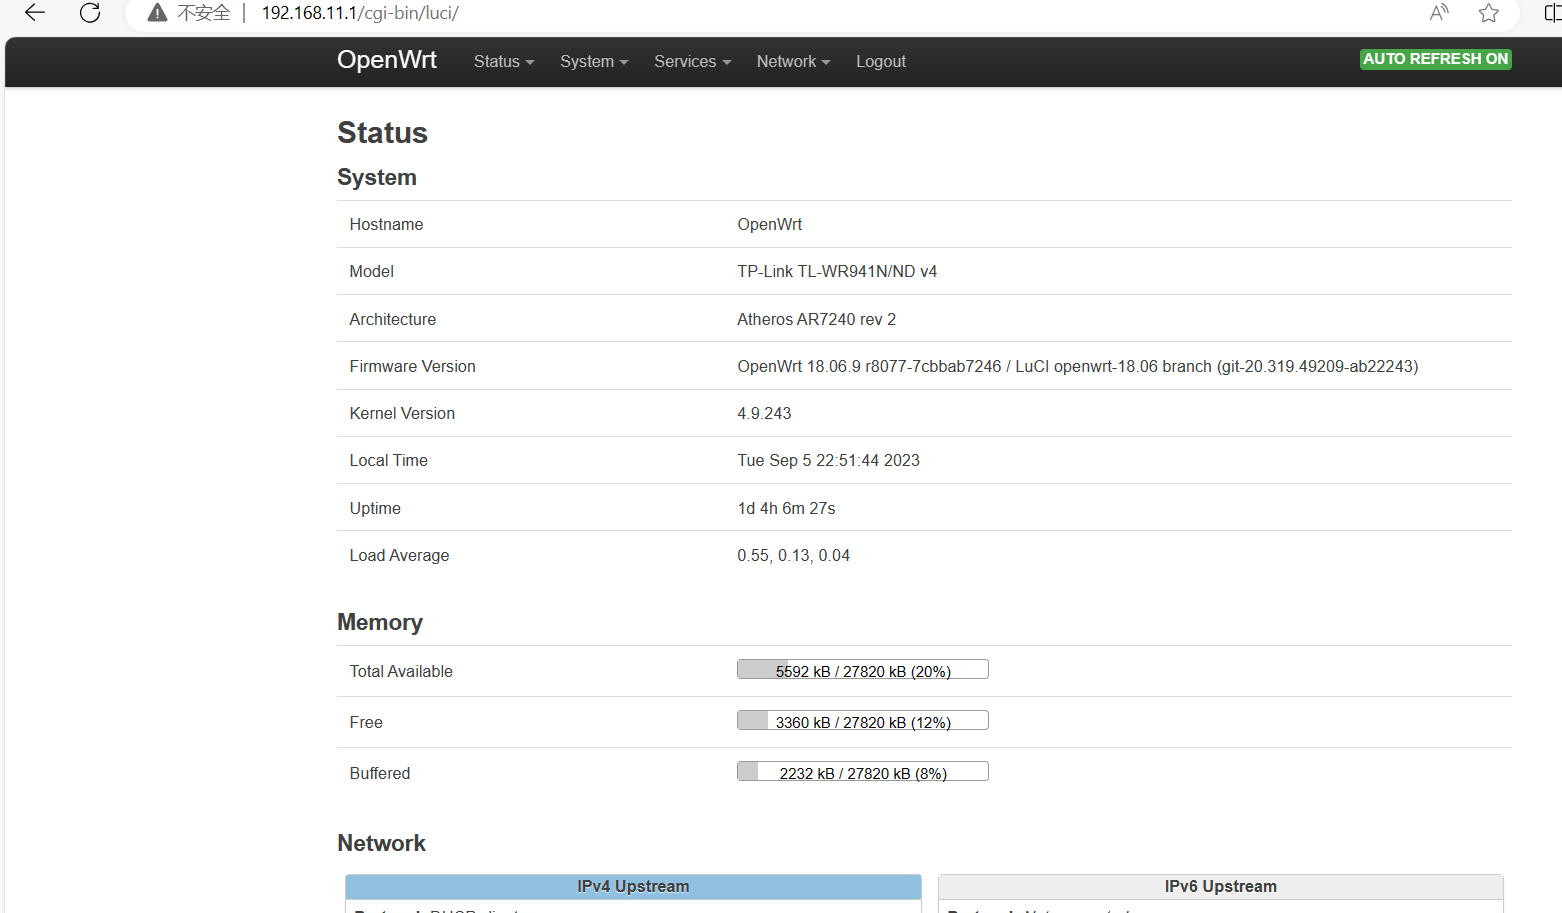This screenshot has height=913, width=1562.
Task: Click the Buffered memory progress bar
Action: [862, 771]
